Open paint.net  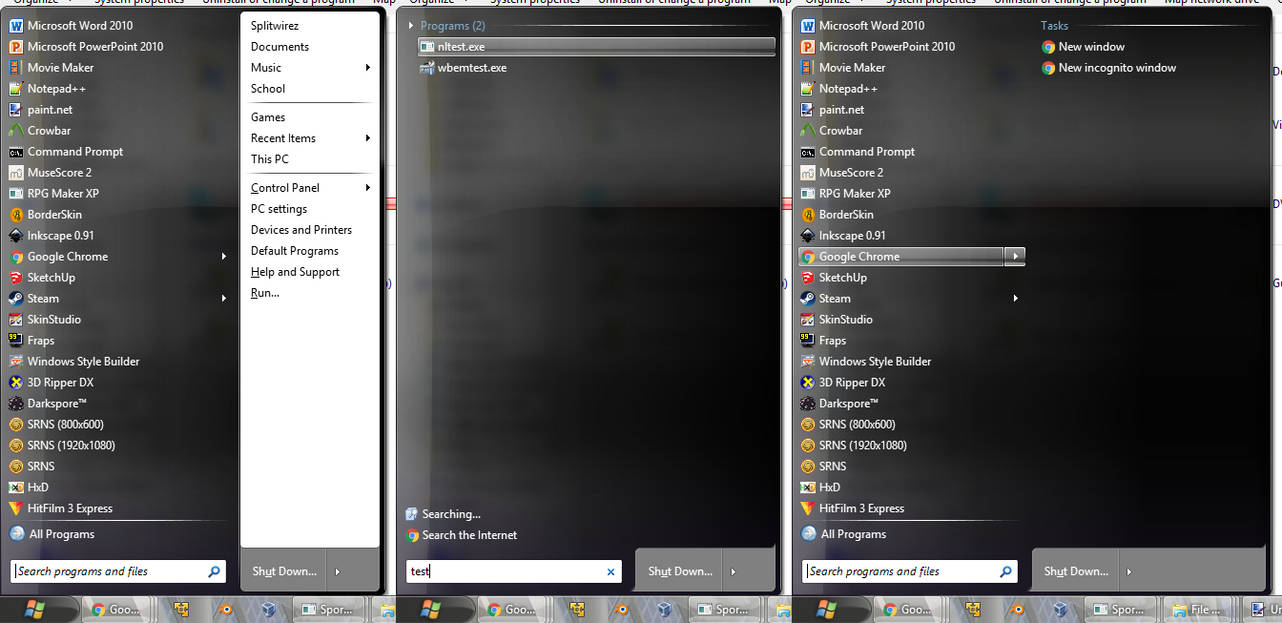(x=50, y=109)
